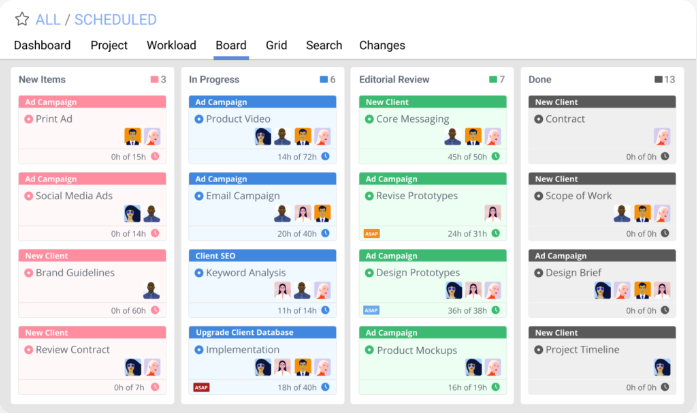Click the clock icon on Project Timeline card

[665, 387]
